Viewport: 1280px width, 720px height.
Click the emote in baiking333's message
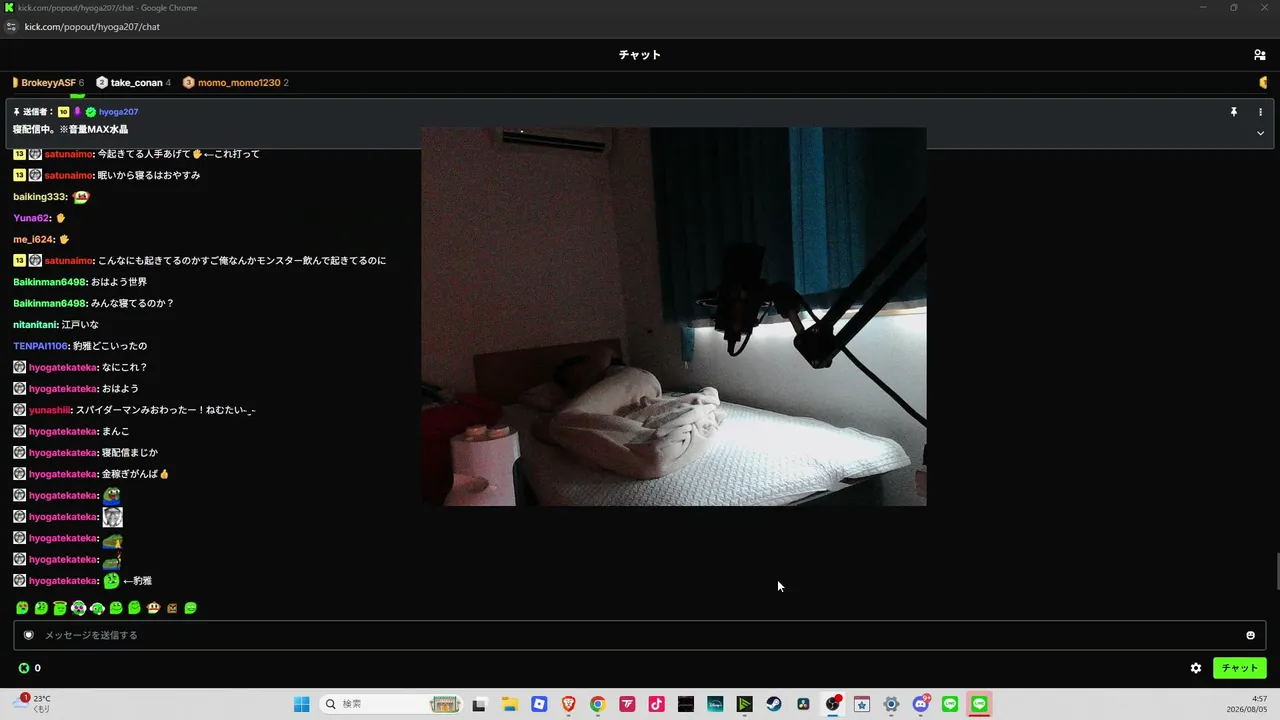81,197
